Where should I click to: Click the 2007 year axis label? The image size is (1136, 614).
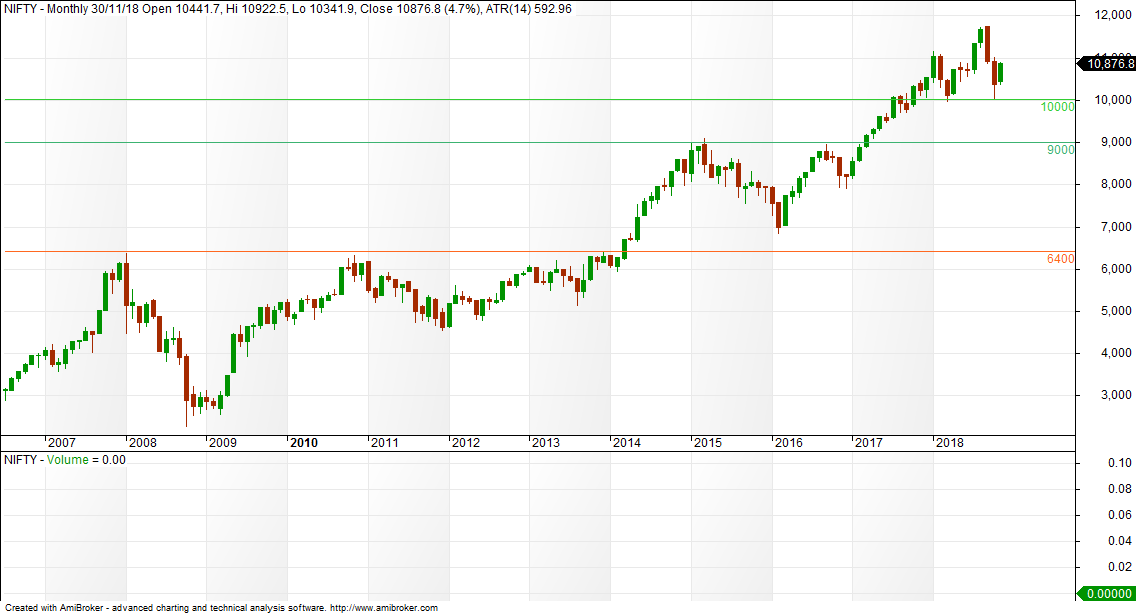coord(61,441)
